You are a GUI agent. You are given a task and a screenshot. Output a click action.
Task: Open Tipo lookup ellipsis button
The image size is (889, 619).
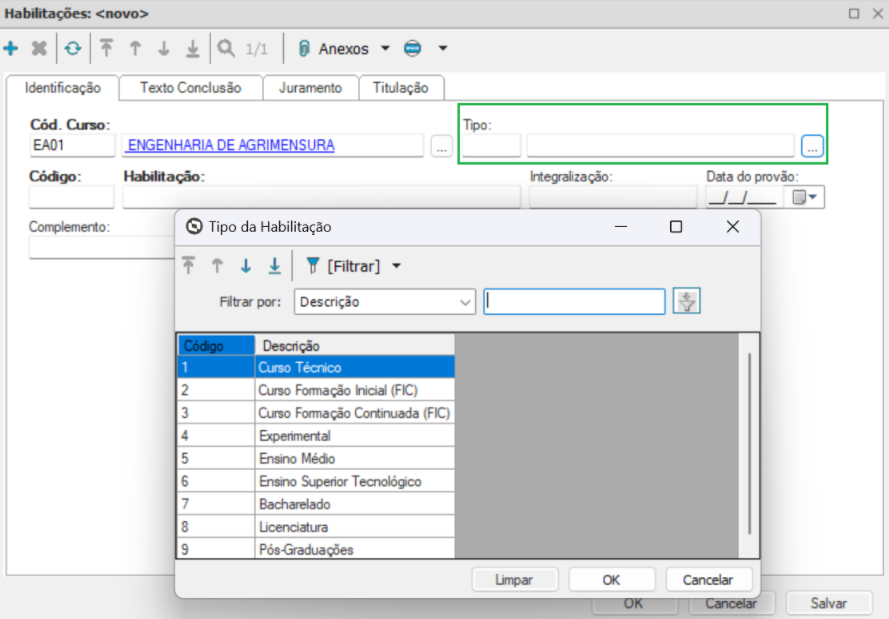[x=812, y=146]
